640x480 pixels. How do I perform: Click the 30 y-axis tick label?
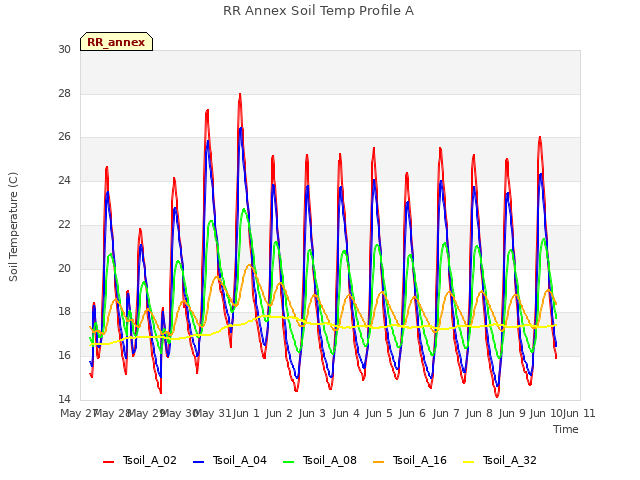click(64, 49)
